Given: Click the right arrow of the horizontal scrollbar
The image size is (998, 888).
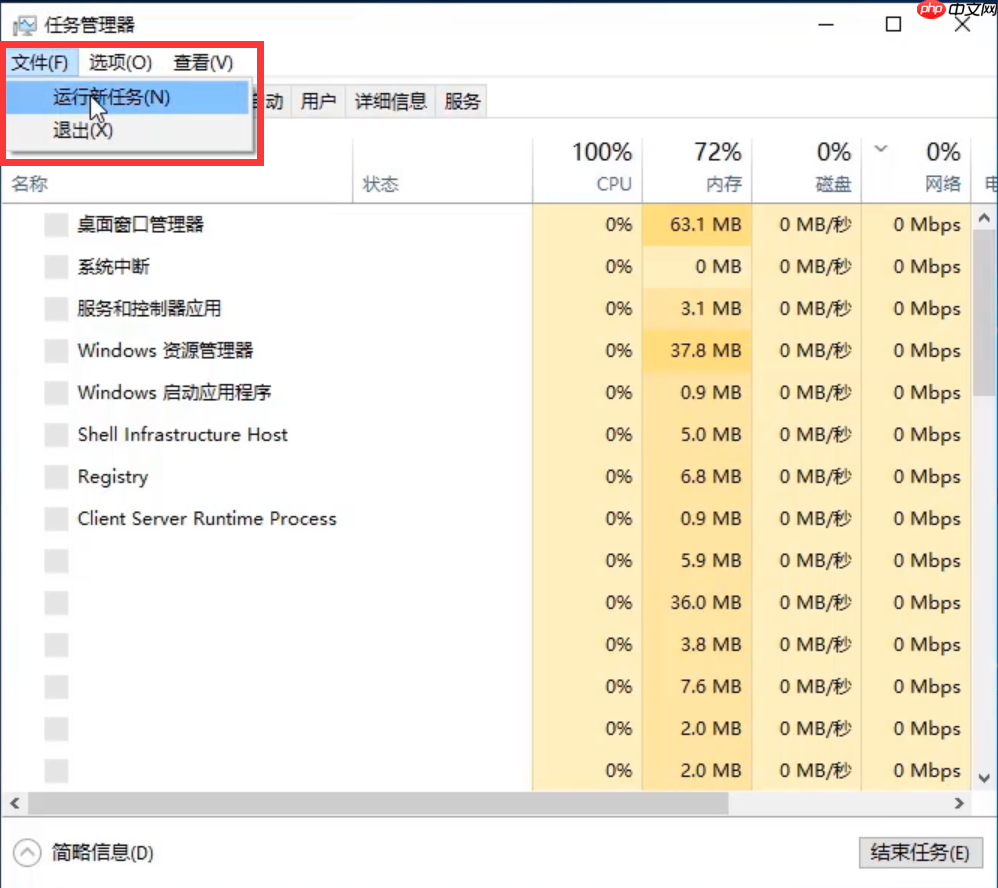Looking at the screenshot, I should pyautogui.click(x=957, y=802).
